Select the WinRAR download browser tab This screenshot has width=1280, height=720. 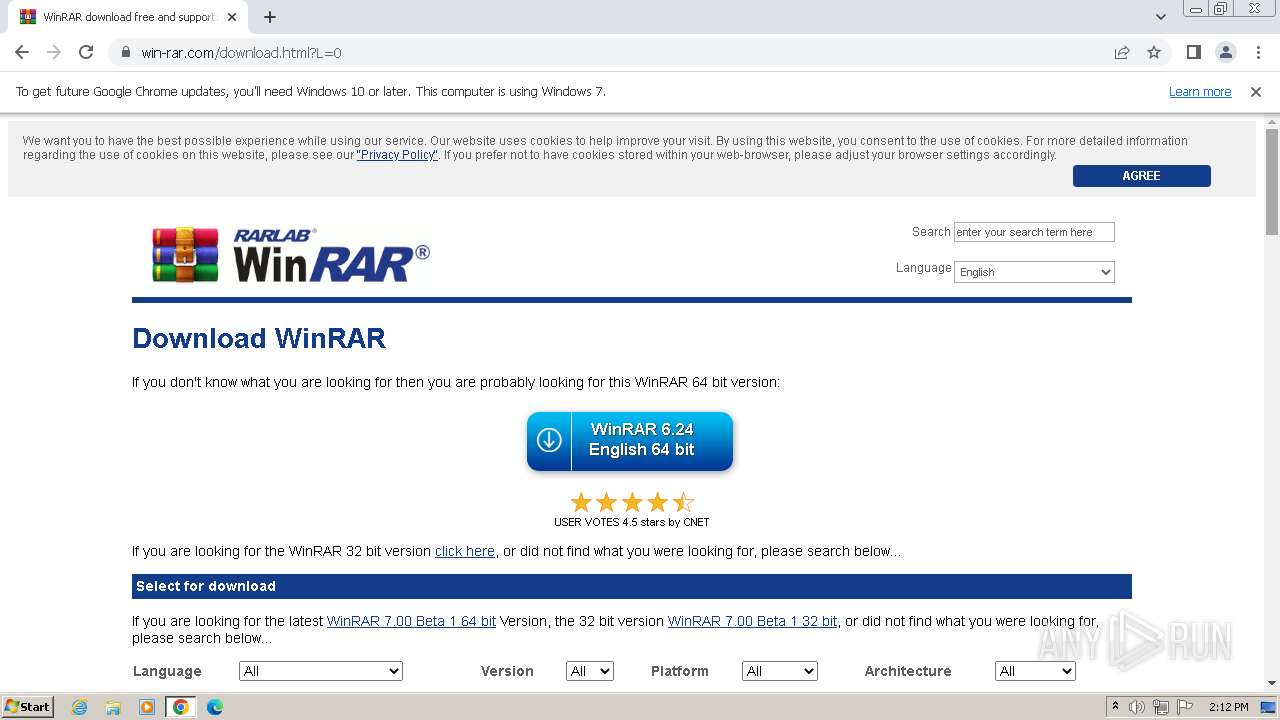pyautogui.click(x=128, y=17)
